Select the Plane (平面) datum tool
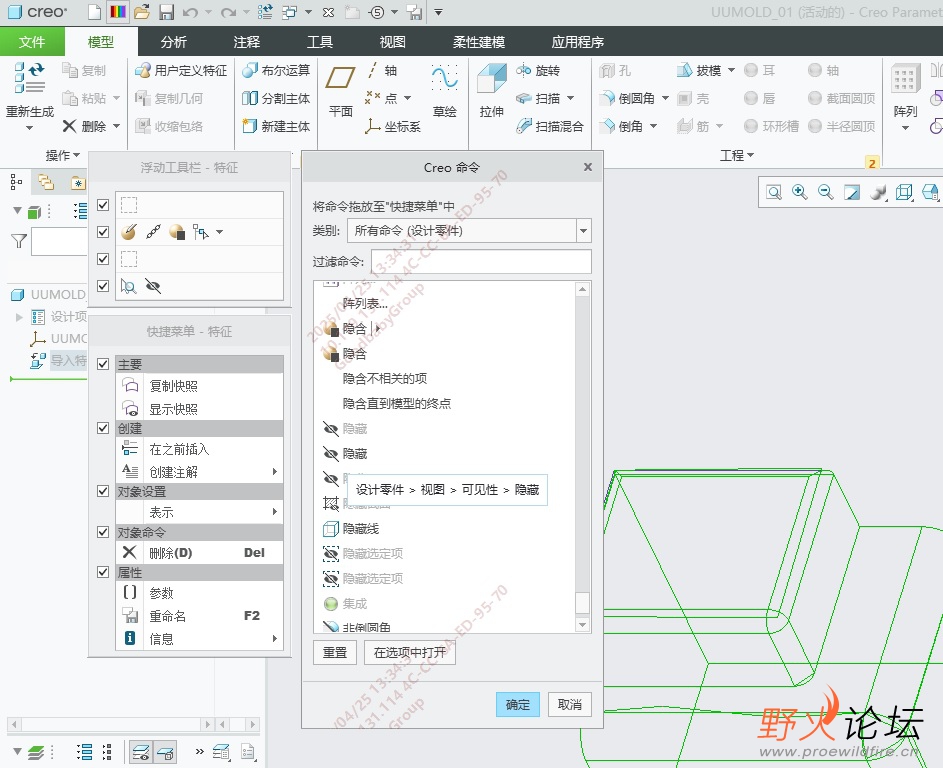Viewport: 943px width, 768px height. tap(340, 78)
